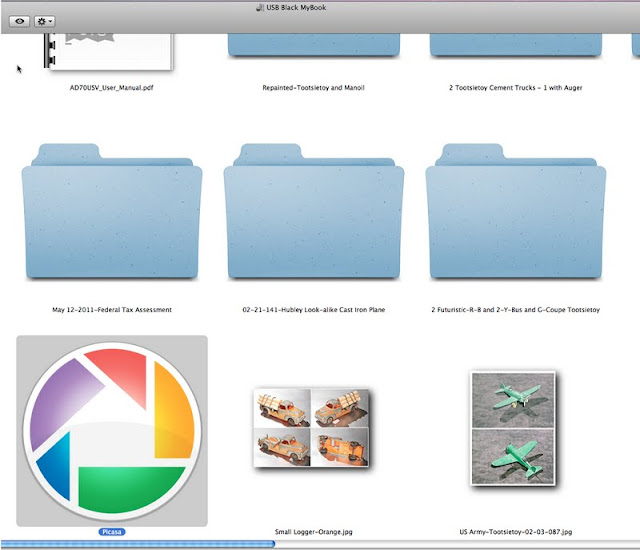
Task: Select the AD70USV_User_Manual.pdf document icon
Action: coord(109,52)
